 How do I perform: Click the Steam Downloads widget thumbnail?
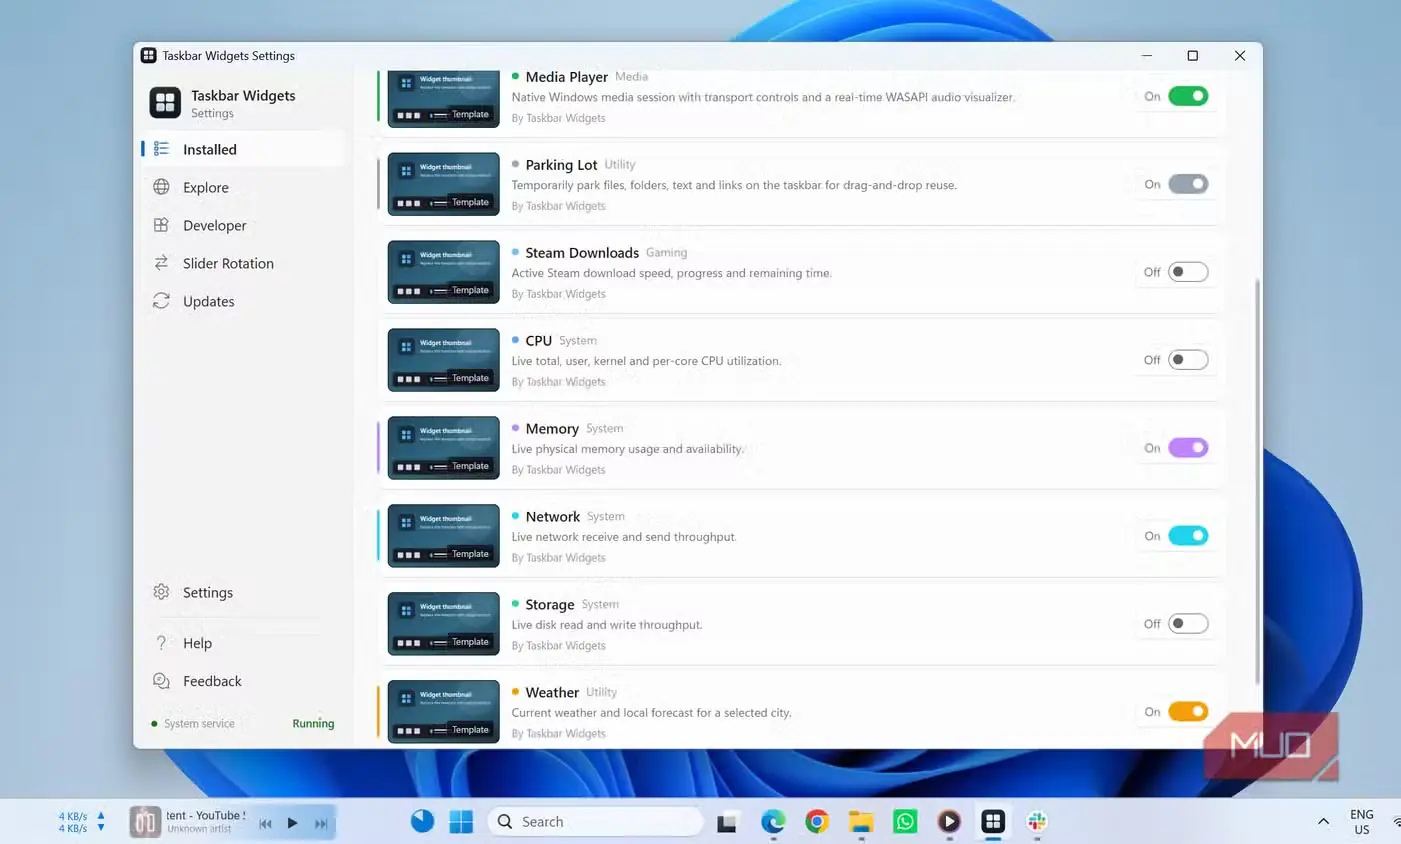click(x=443, y=272)
